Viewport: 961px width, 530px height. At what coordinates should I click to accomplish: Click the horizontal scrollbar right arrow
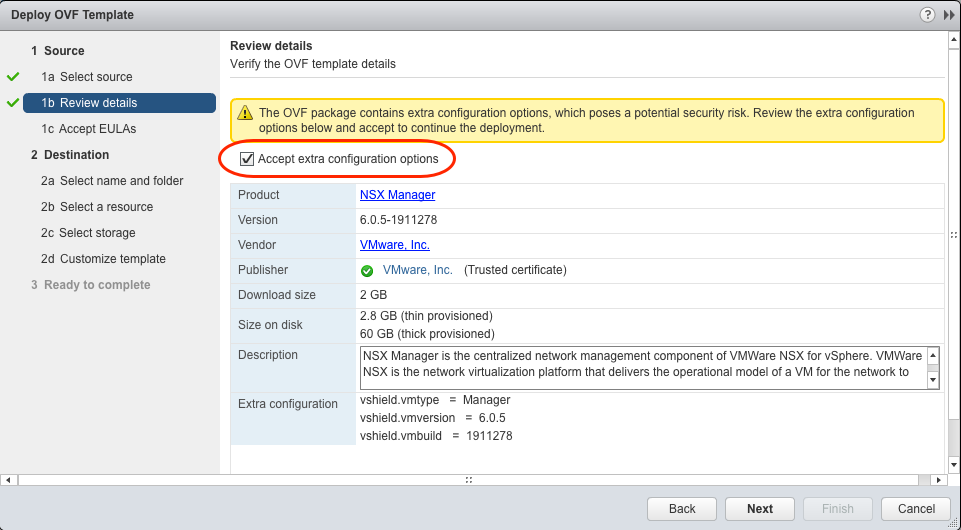tap(938, 480)
